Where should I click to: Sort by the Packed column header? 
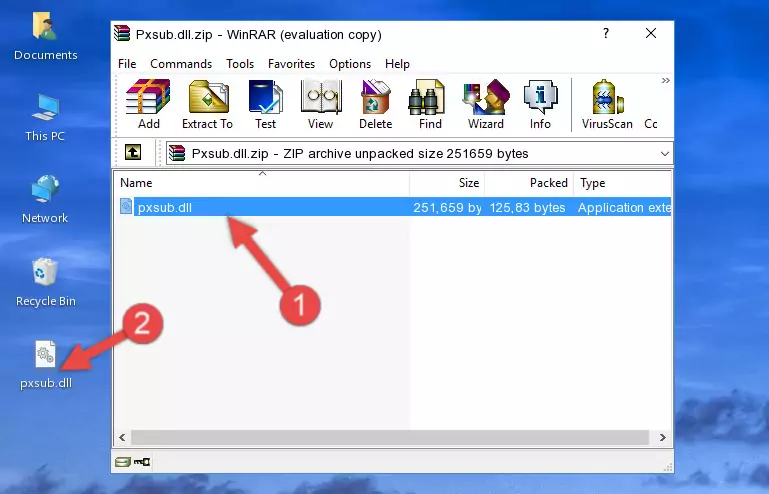pos(529,183)
